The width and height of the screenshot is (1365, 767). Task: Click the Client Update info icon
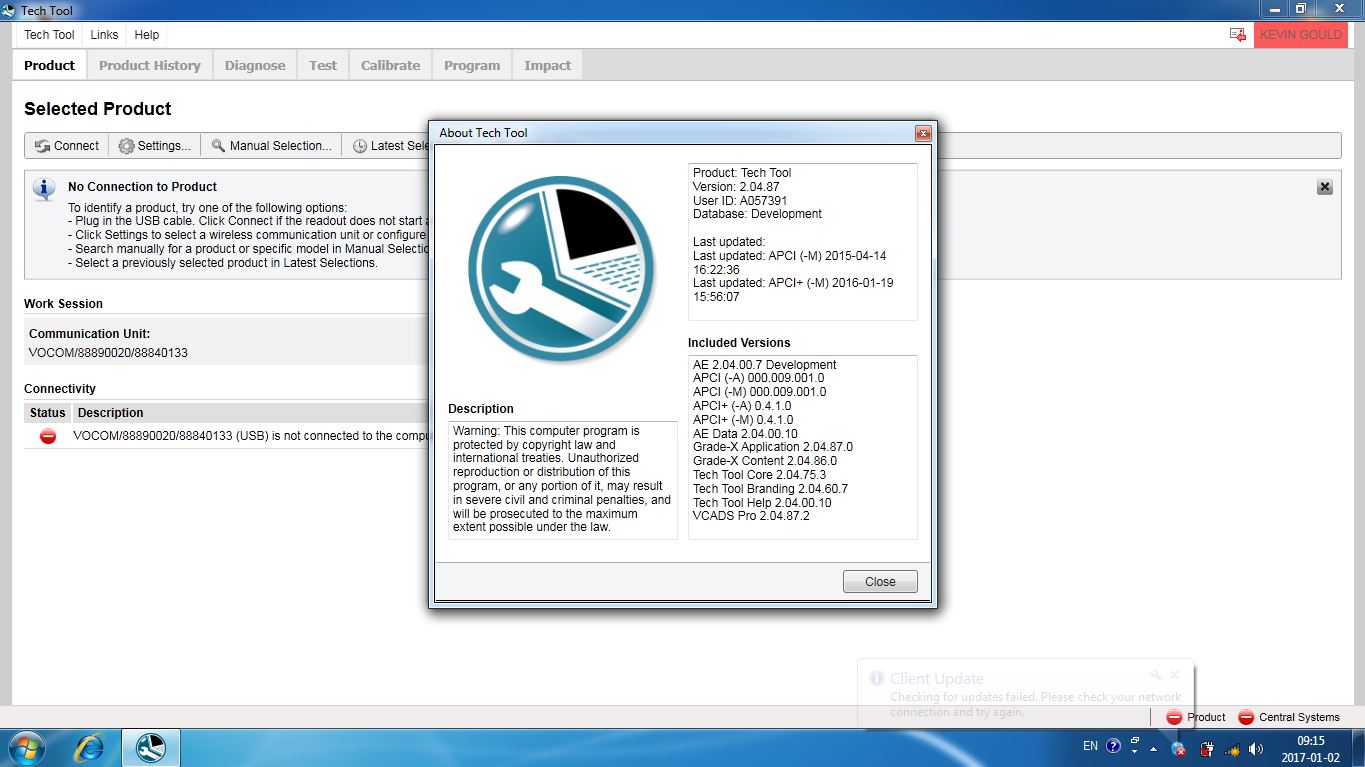tap(876, 678)
